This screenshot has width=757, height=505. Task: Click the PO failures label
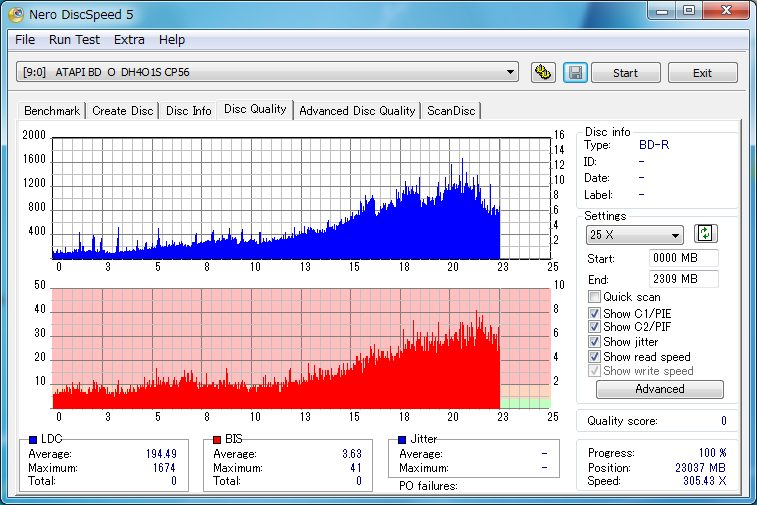(x=428, y=486)
